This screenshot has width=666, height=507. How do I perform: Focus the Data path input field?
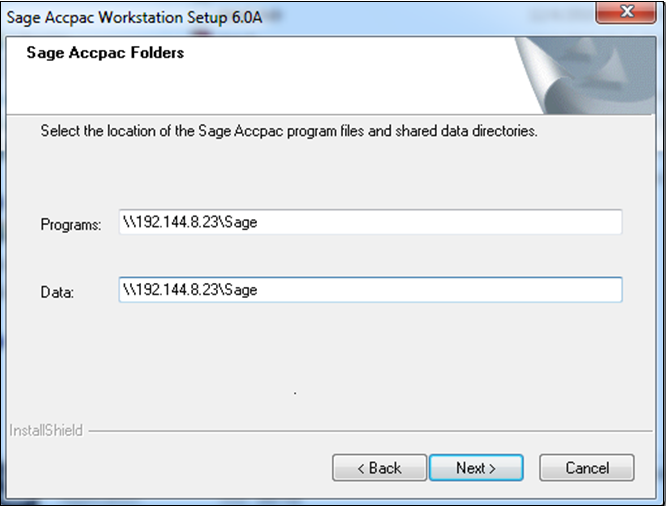click(370, 290)
